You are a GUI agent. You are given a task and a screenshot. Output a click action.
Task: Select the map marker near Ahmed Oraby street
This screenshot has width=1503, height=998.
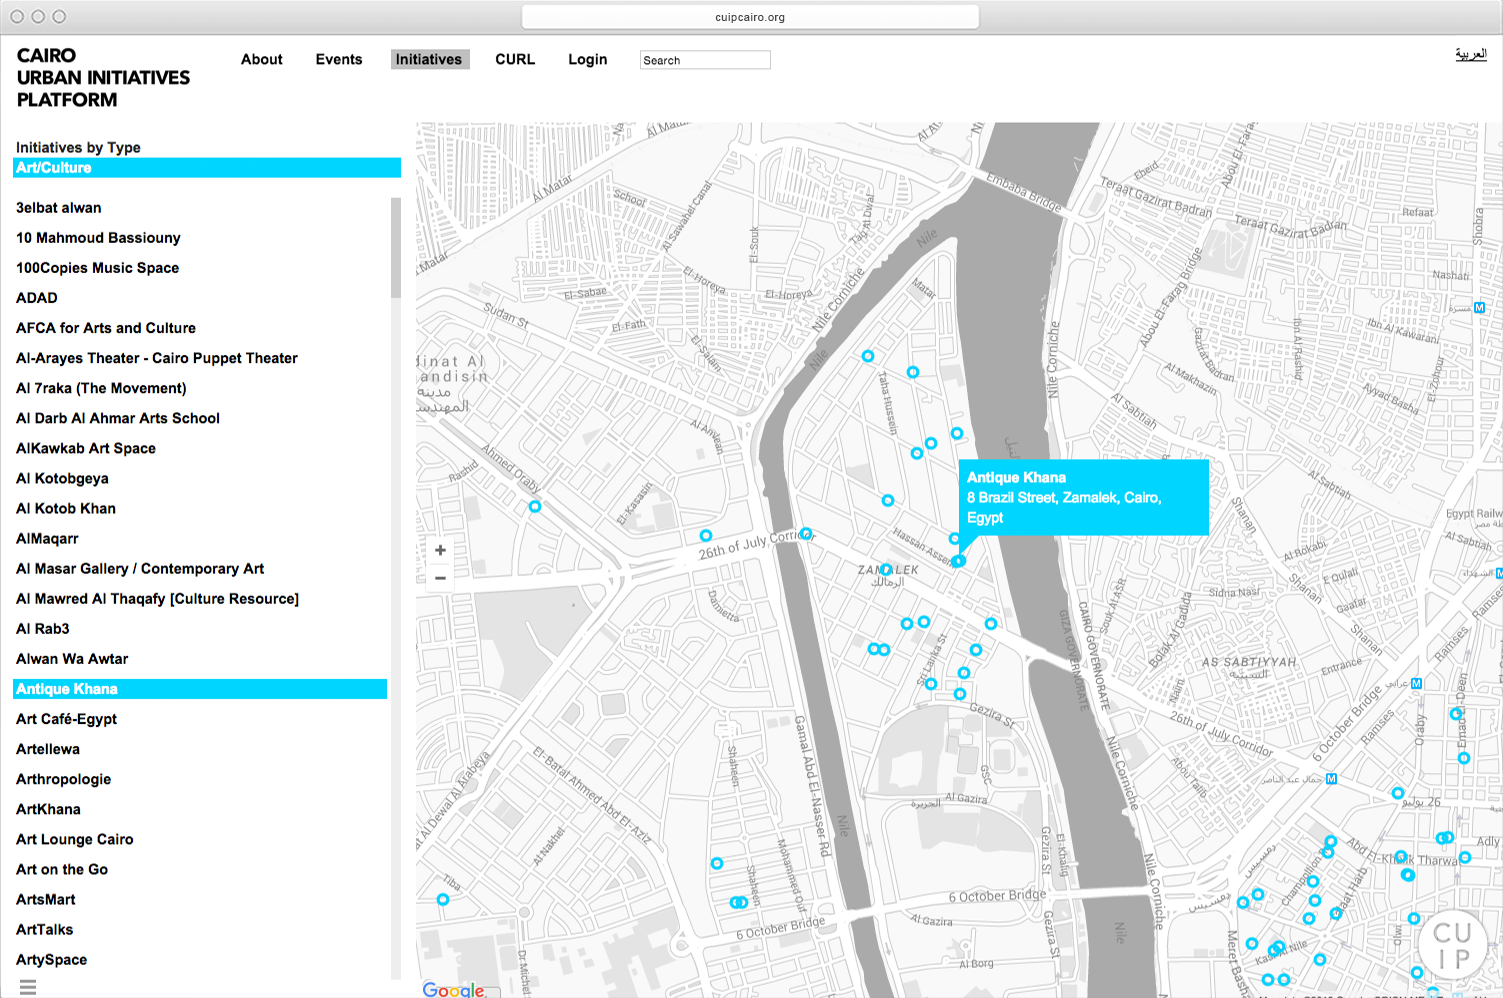pyautogui.click(x=535, y=507)
